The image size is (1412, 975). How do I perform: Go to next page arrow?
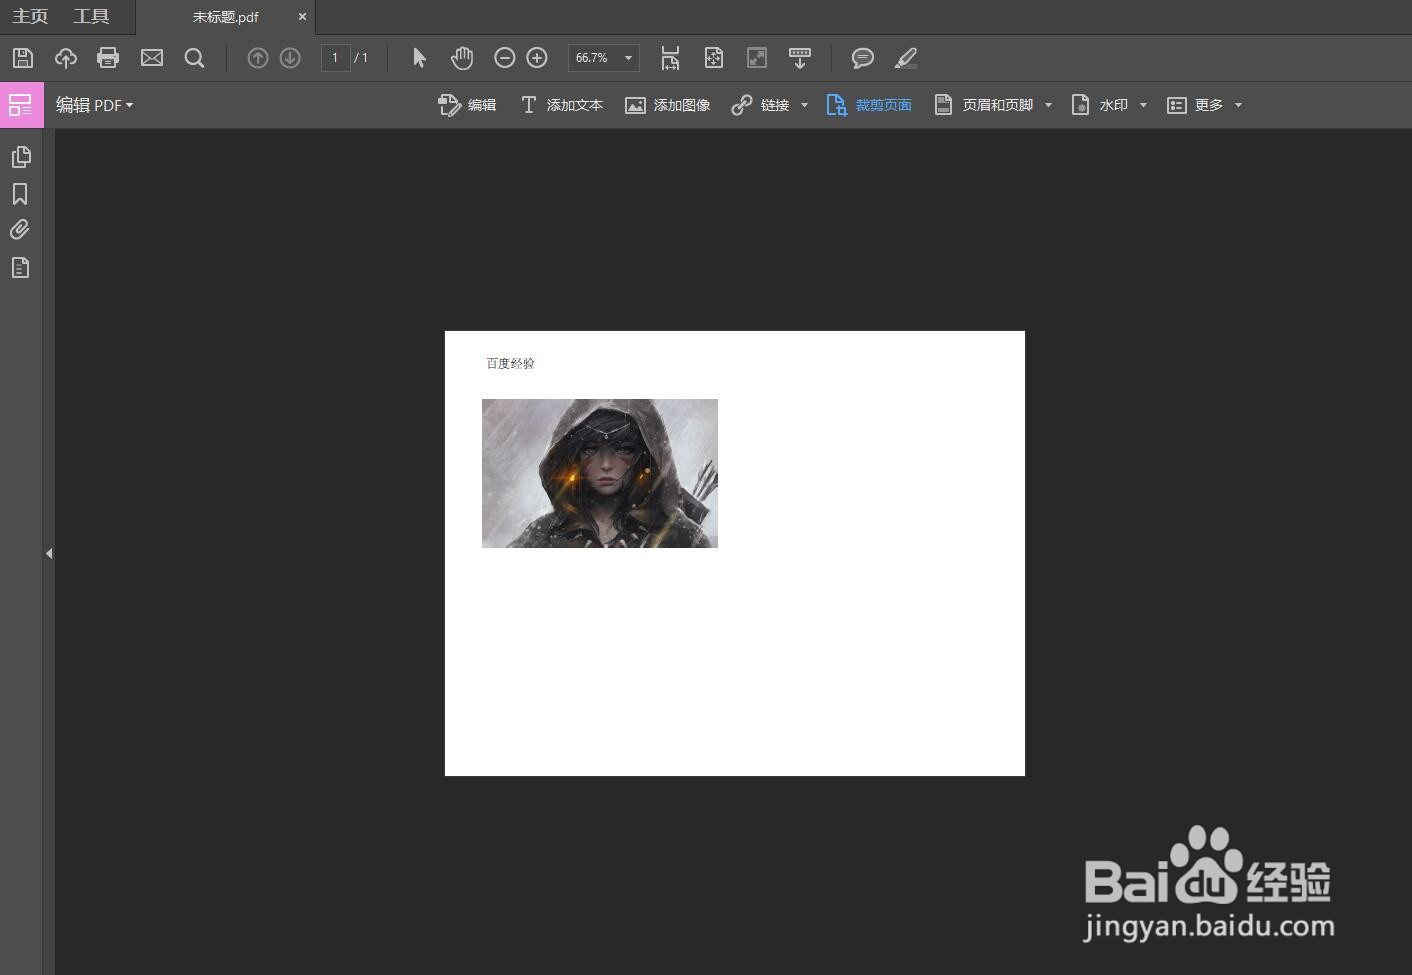click(x=290, y=58)
